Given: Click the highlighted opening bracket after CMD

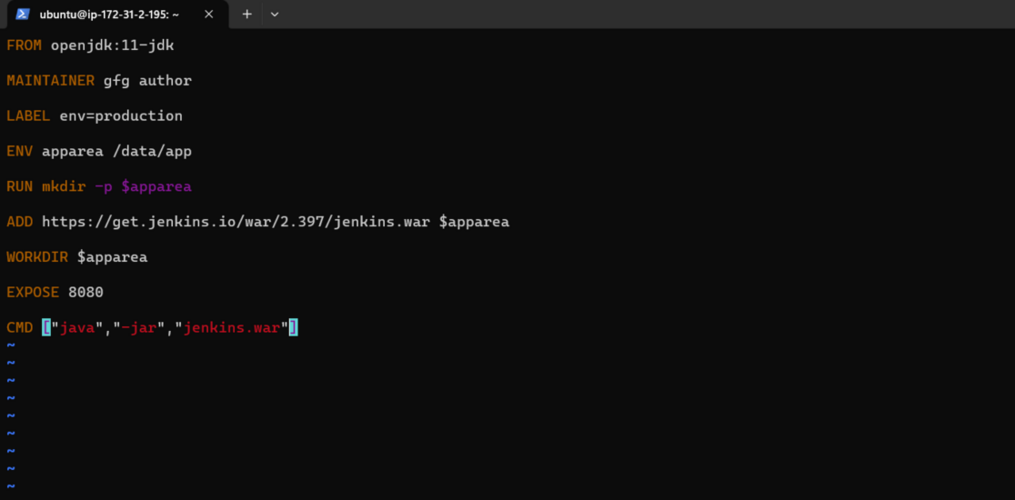Looking at the screenshot, I should 46,327.
